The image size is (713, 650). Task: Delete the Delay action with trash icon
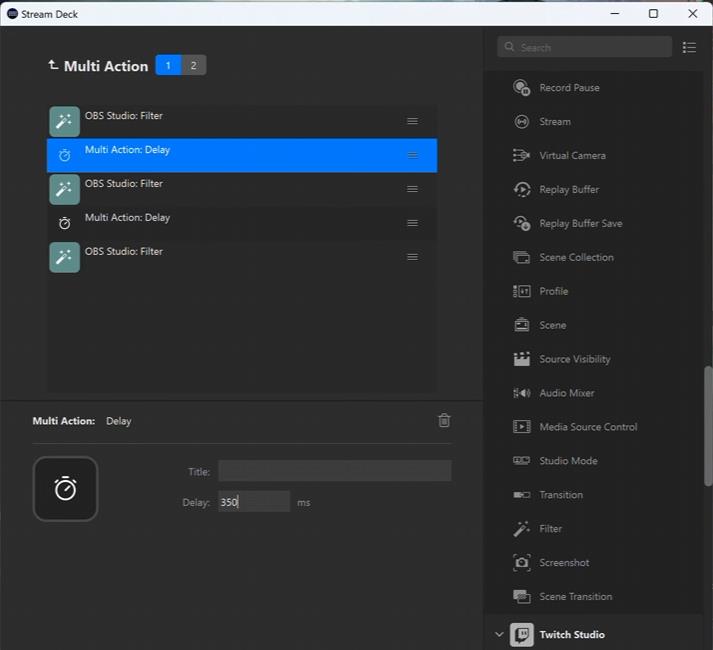444,421
